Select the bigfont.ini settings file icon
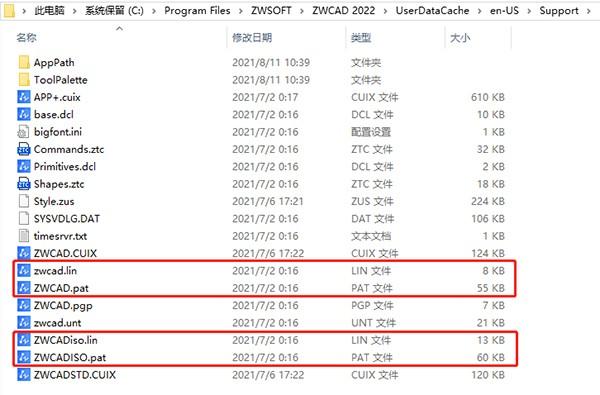600x395 pixels. pyautogui.click(x=24, y=132)
